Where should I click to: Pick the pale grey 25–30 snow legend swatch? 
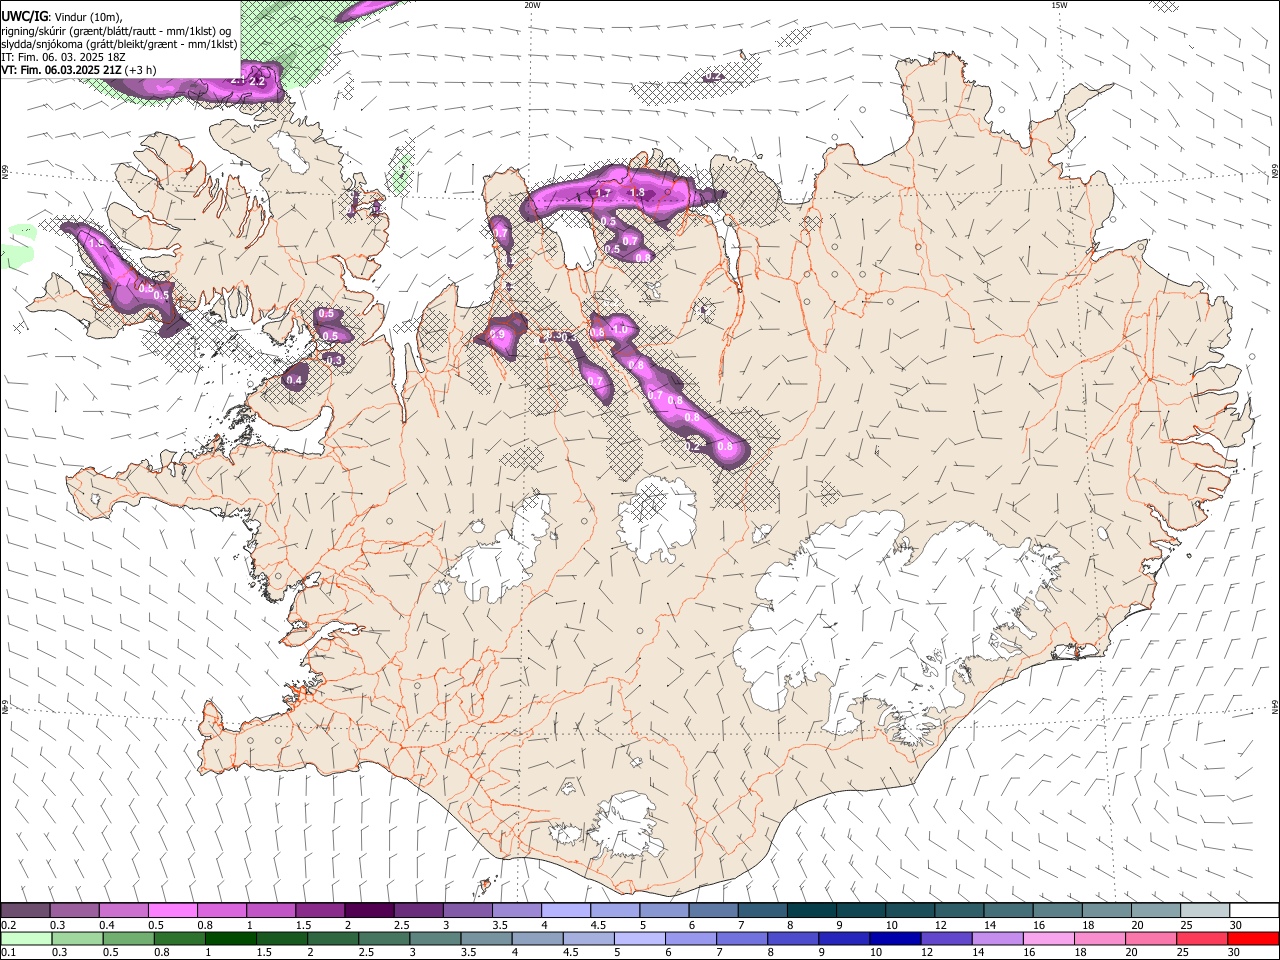click(x=1205, y=911)
